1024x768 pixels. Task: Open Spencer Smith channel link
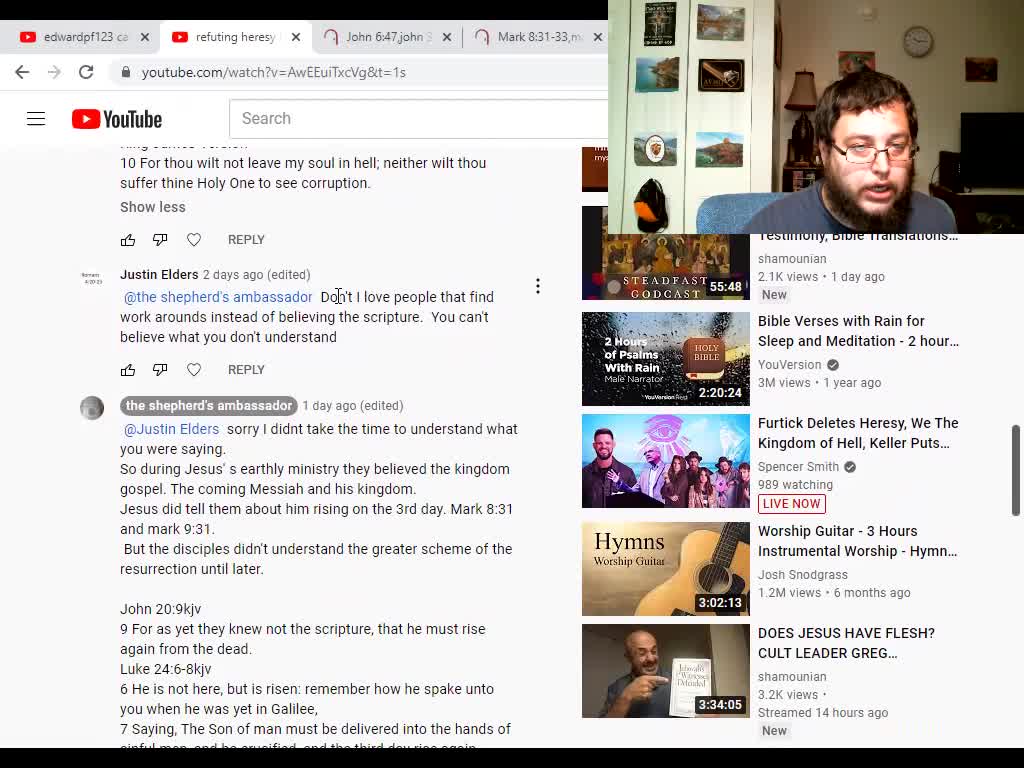(798, 467)
